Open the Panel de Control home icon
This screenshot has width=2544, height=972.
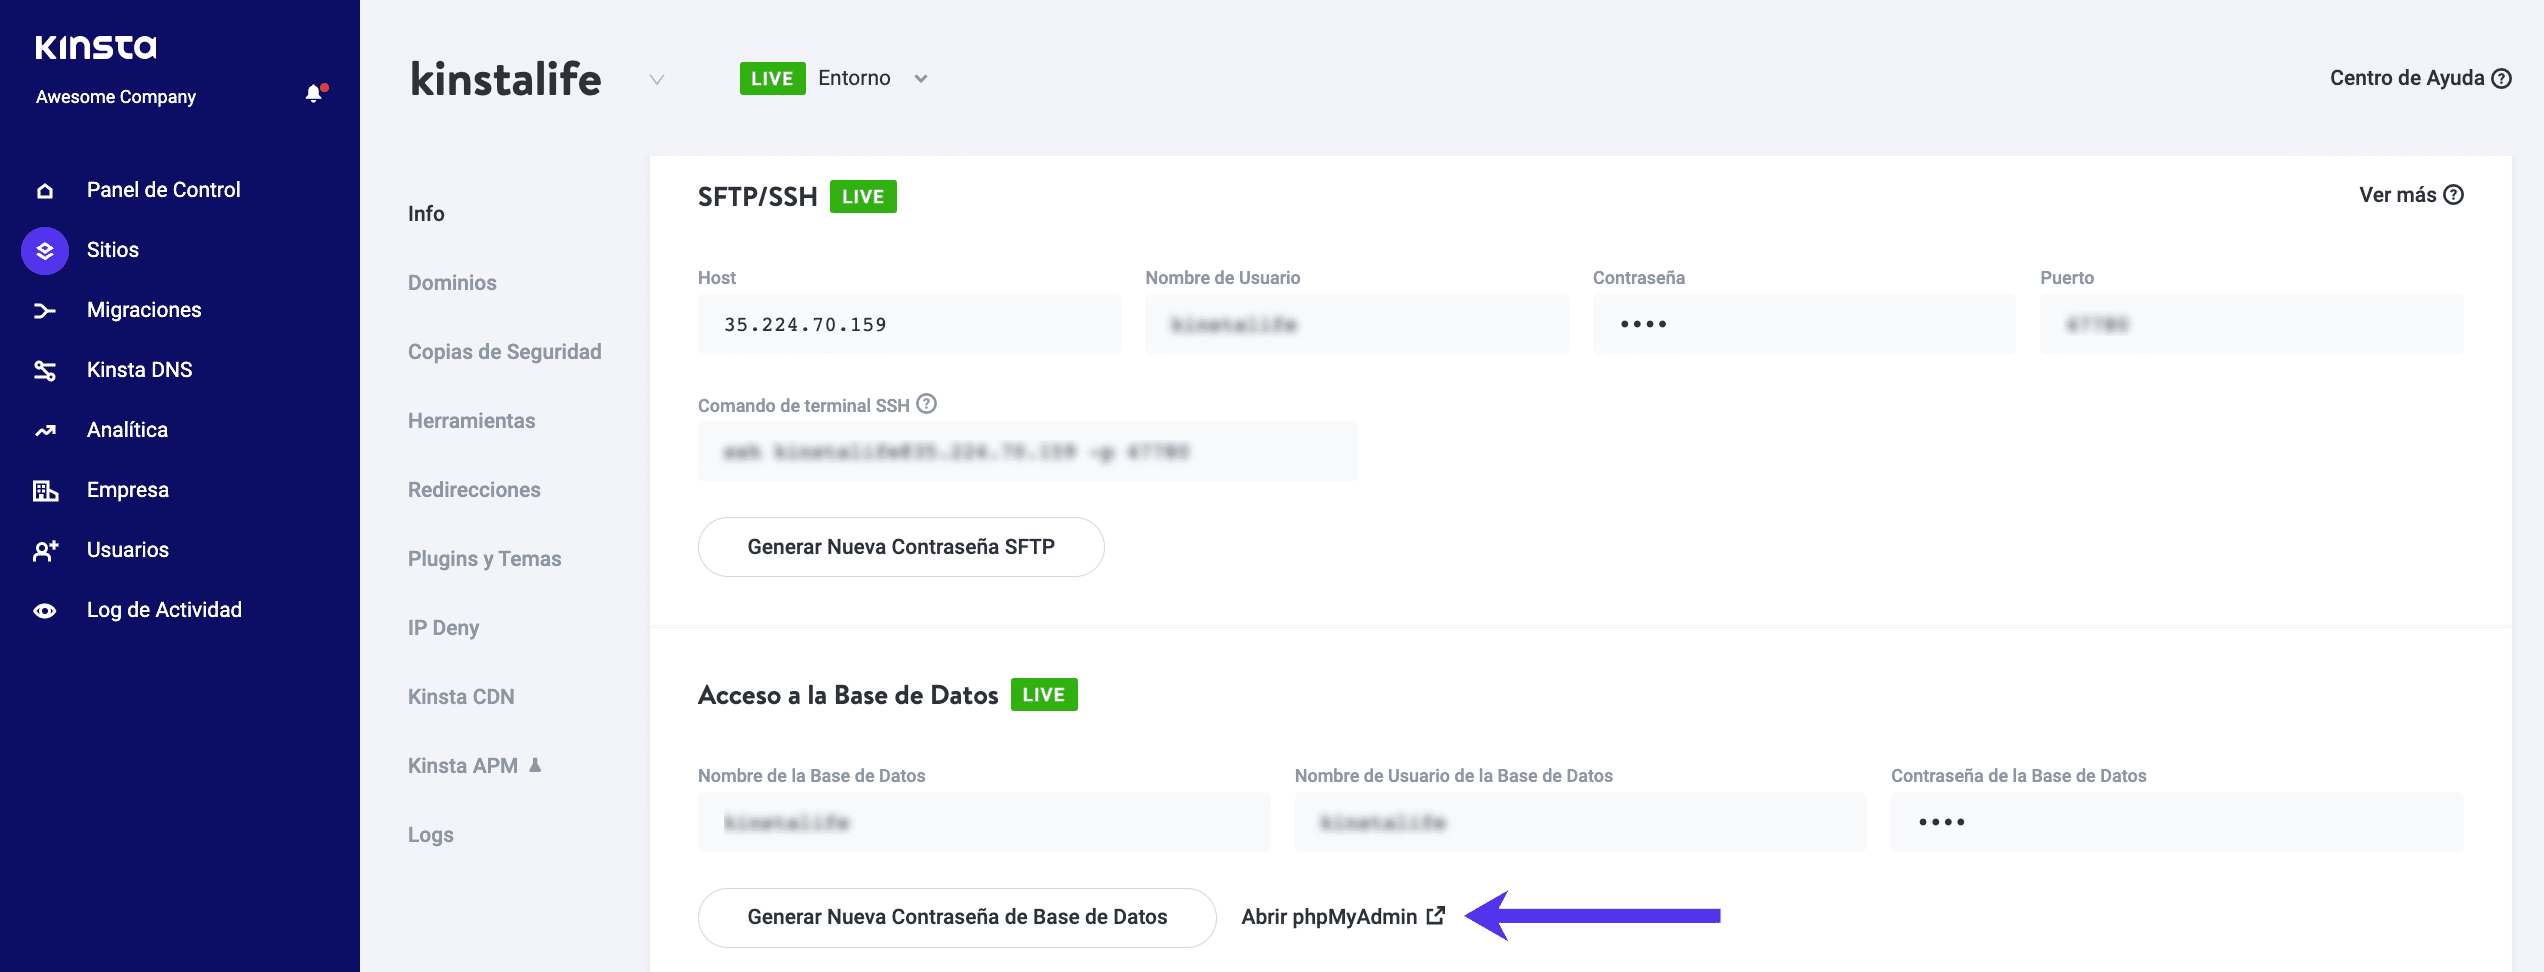pyautogui.click(x=45, y=191)
